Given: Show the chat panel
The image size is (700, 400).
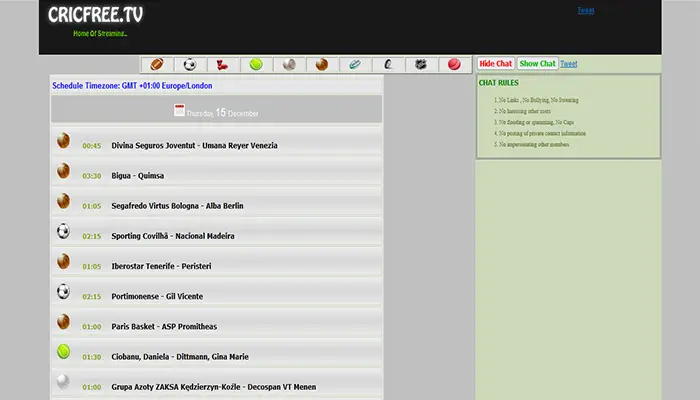Looking at the screenshot, I should coord(538,63).
